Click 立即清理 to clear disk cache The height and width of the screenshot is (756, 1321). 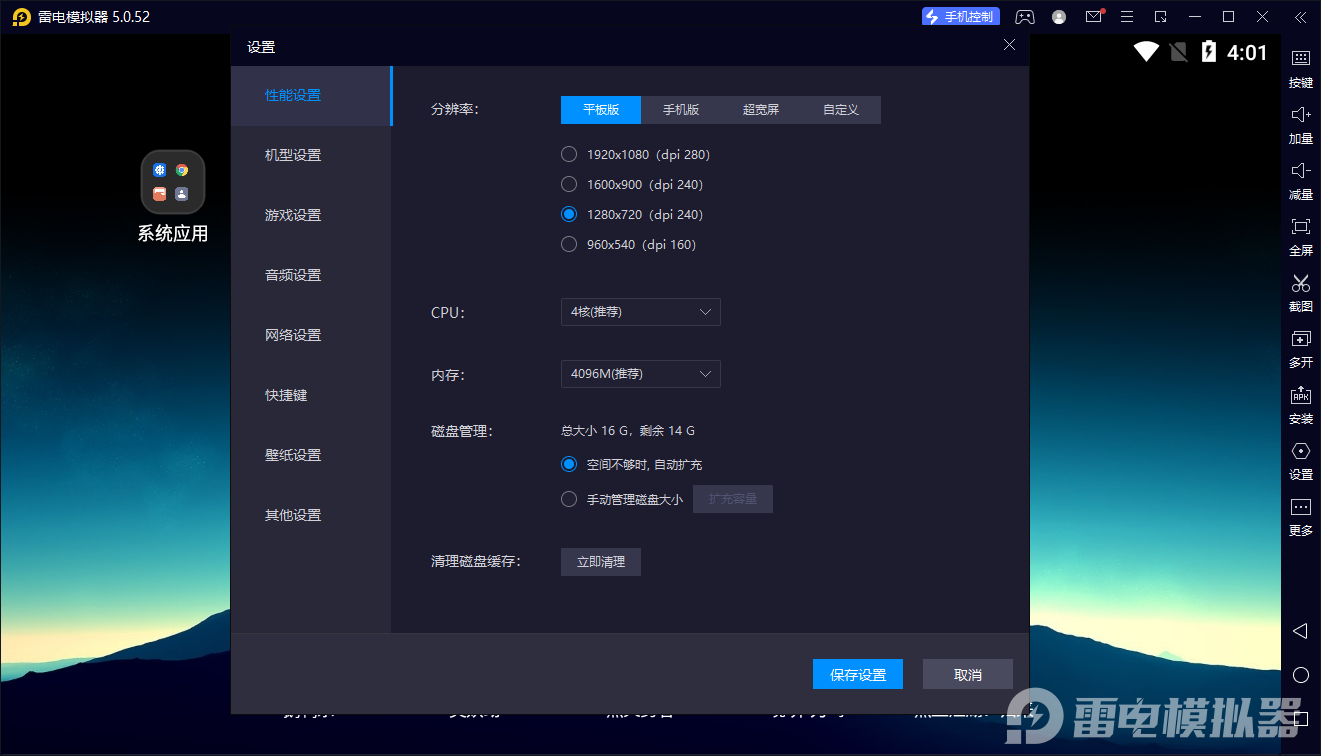[601, 562]
